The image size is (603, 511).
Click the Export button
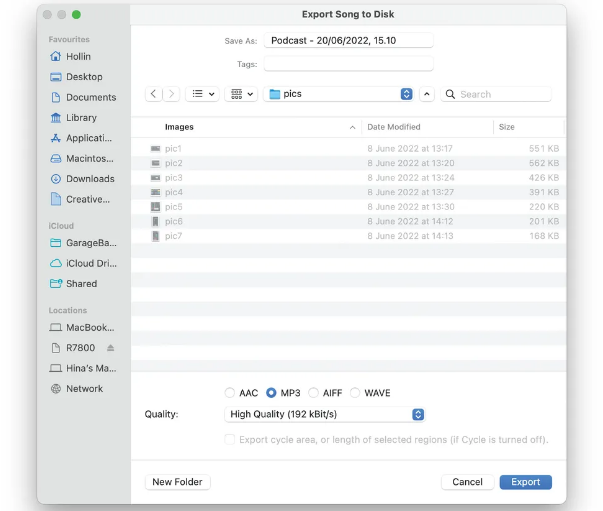click(525, 482)
